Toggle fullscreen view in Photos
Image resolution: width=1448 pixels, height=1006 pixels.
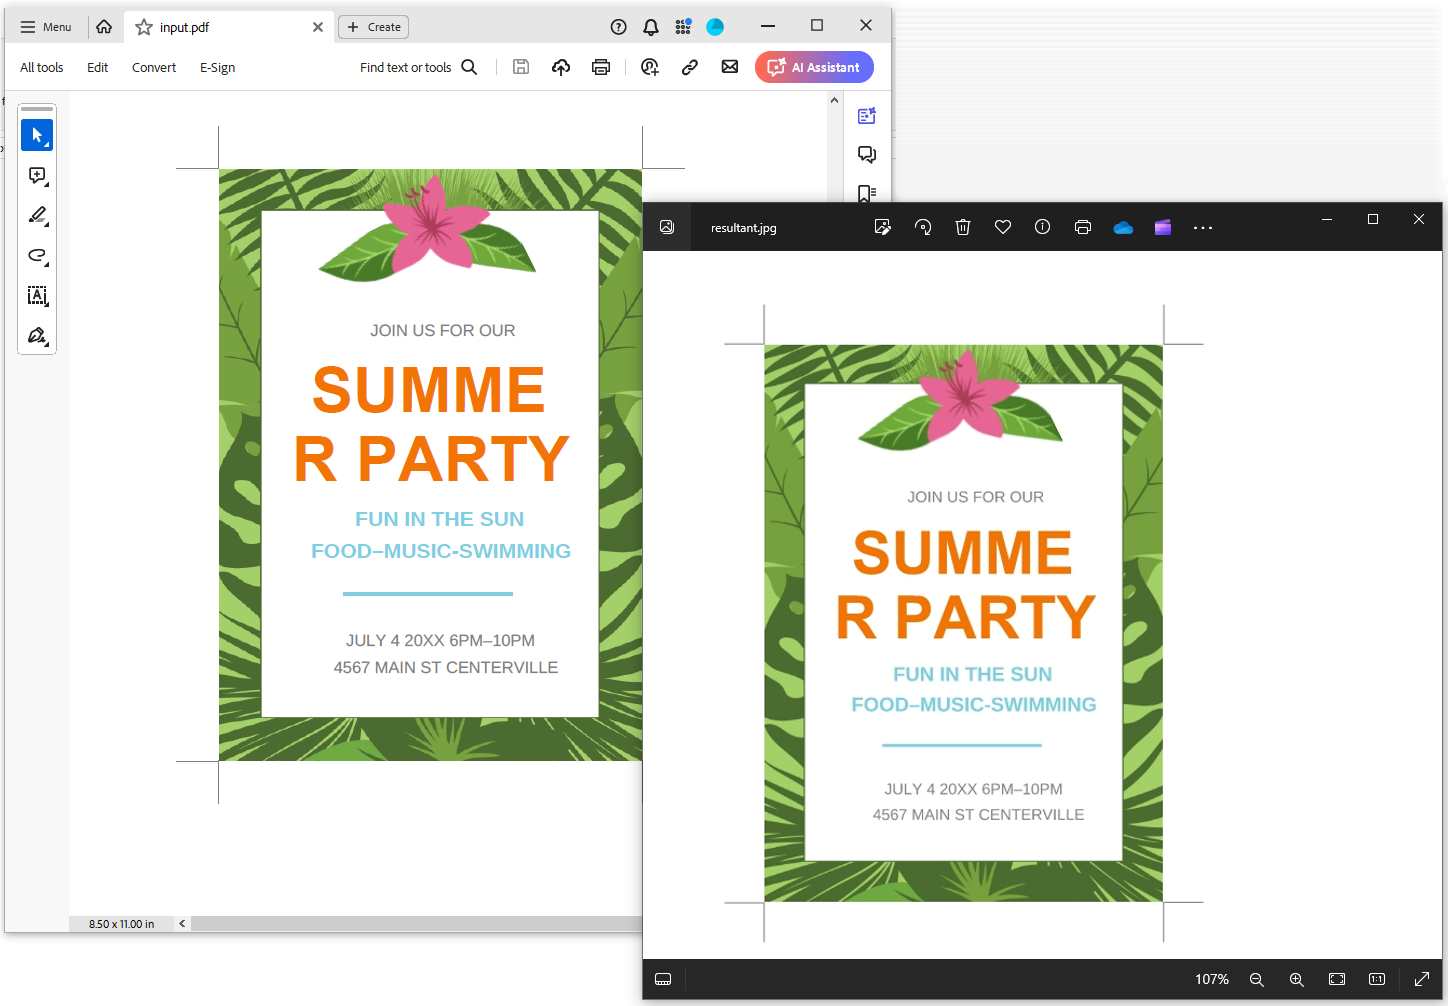1421,979
